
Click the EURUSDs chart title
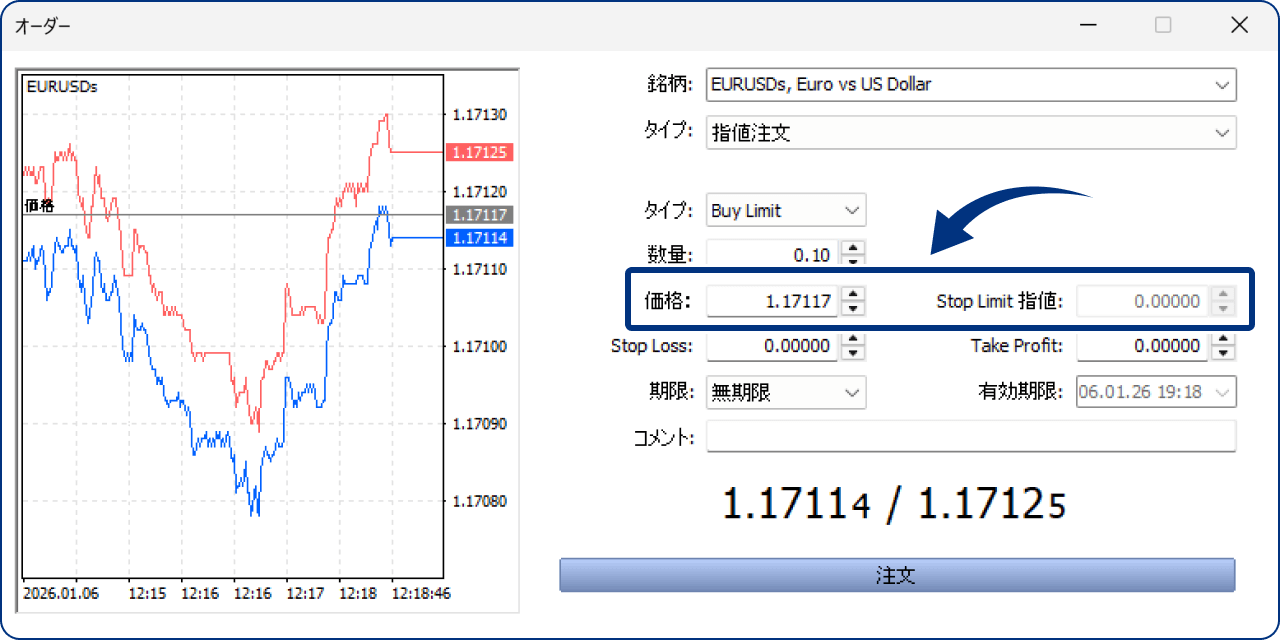pos(62,87)
